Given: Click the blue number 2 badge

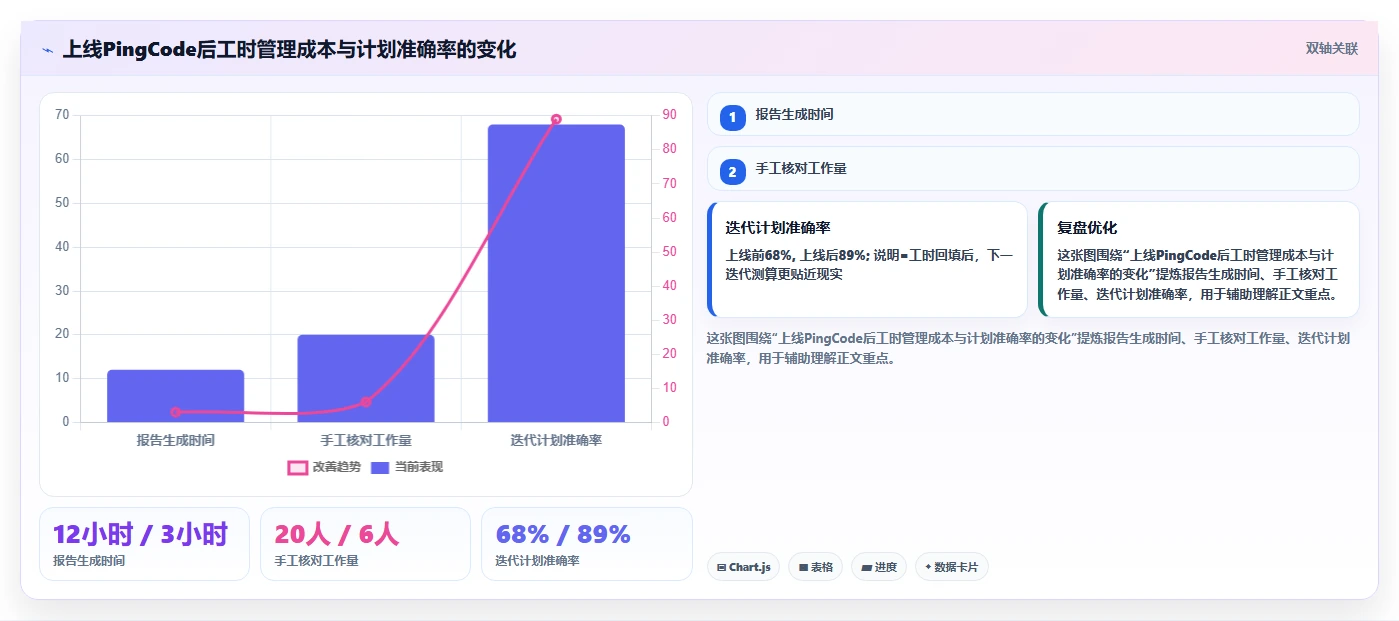Looking at the screenshot, I should point(733,172).
